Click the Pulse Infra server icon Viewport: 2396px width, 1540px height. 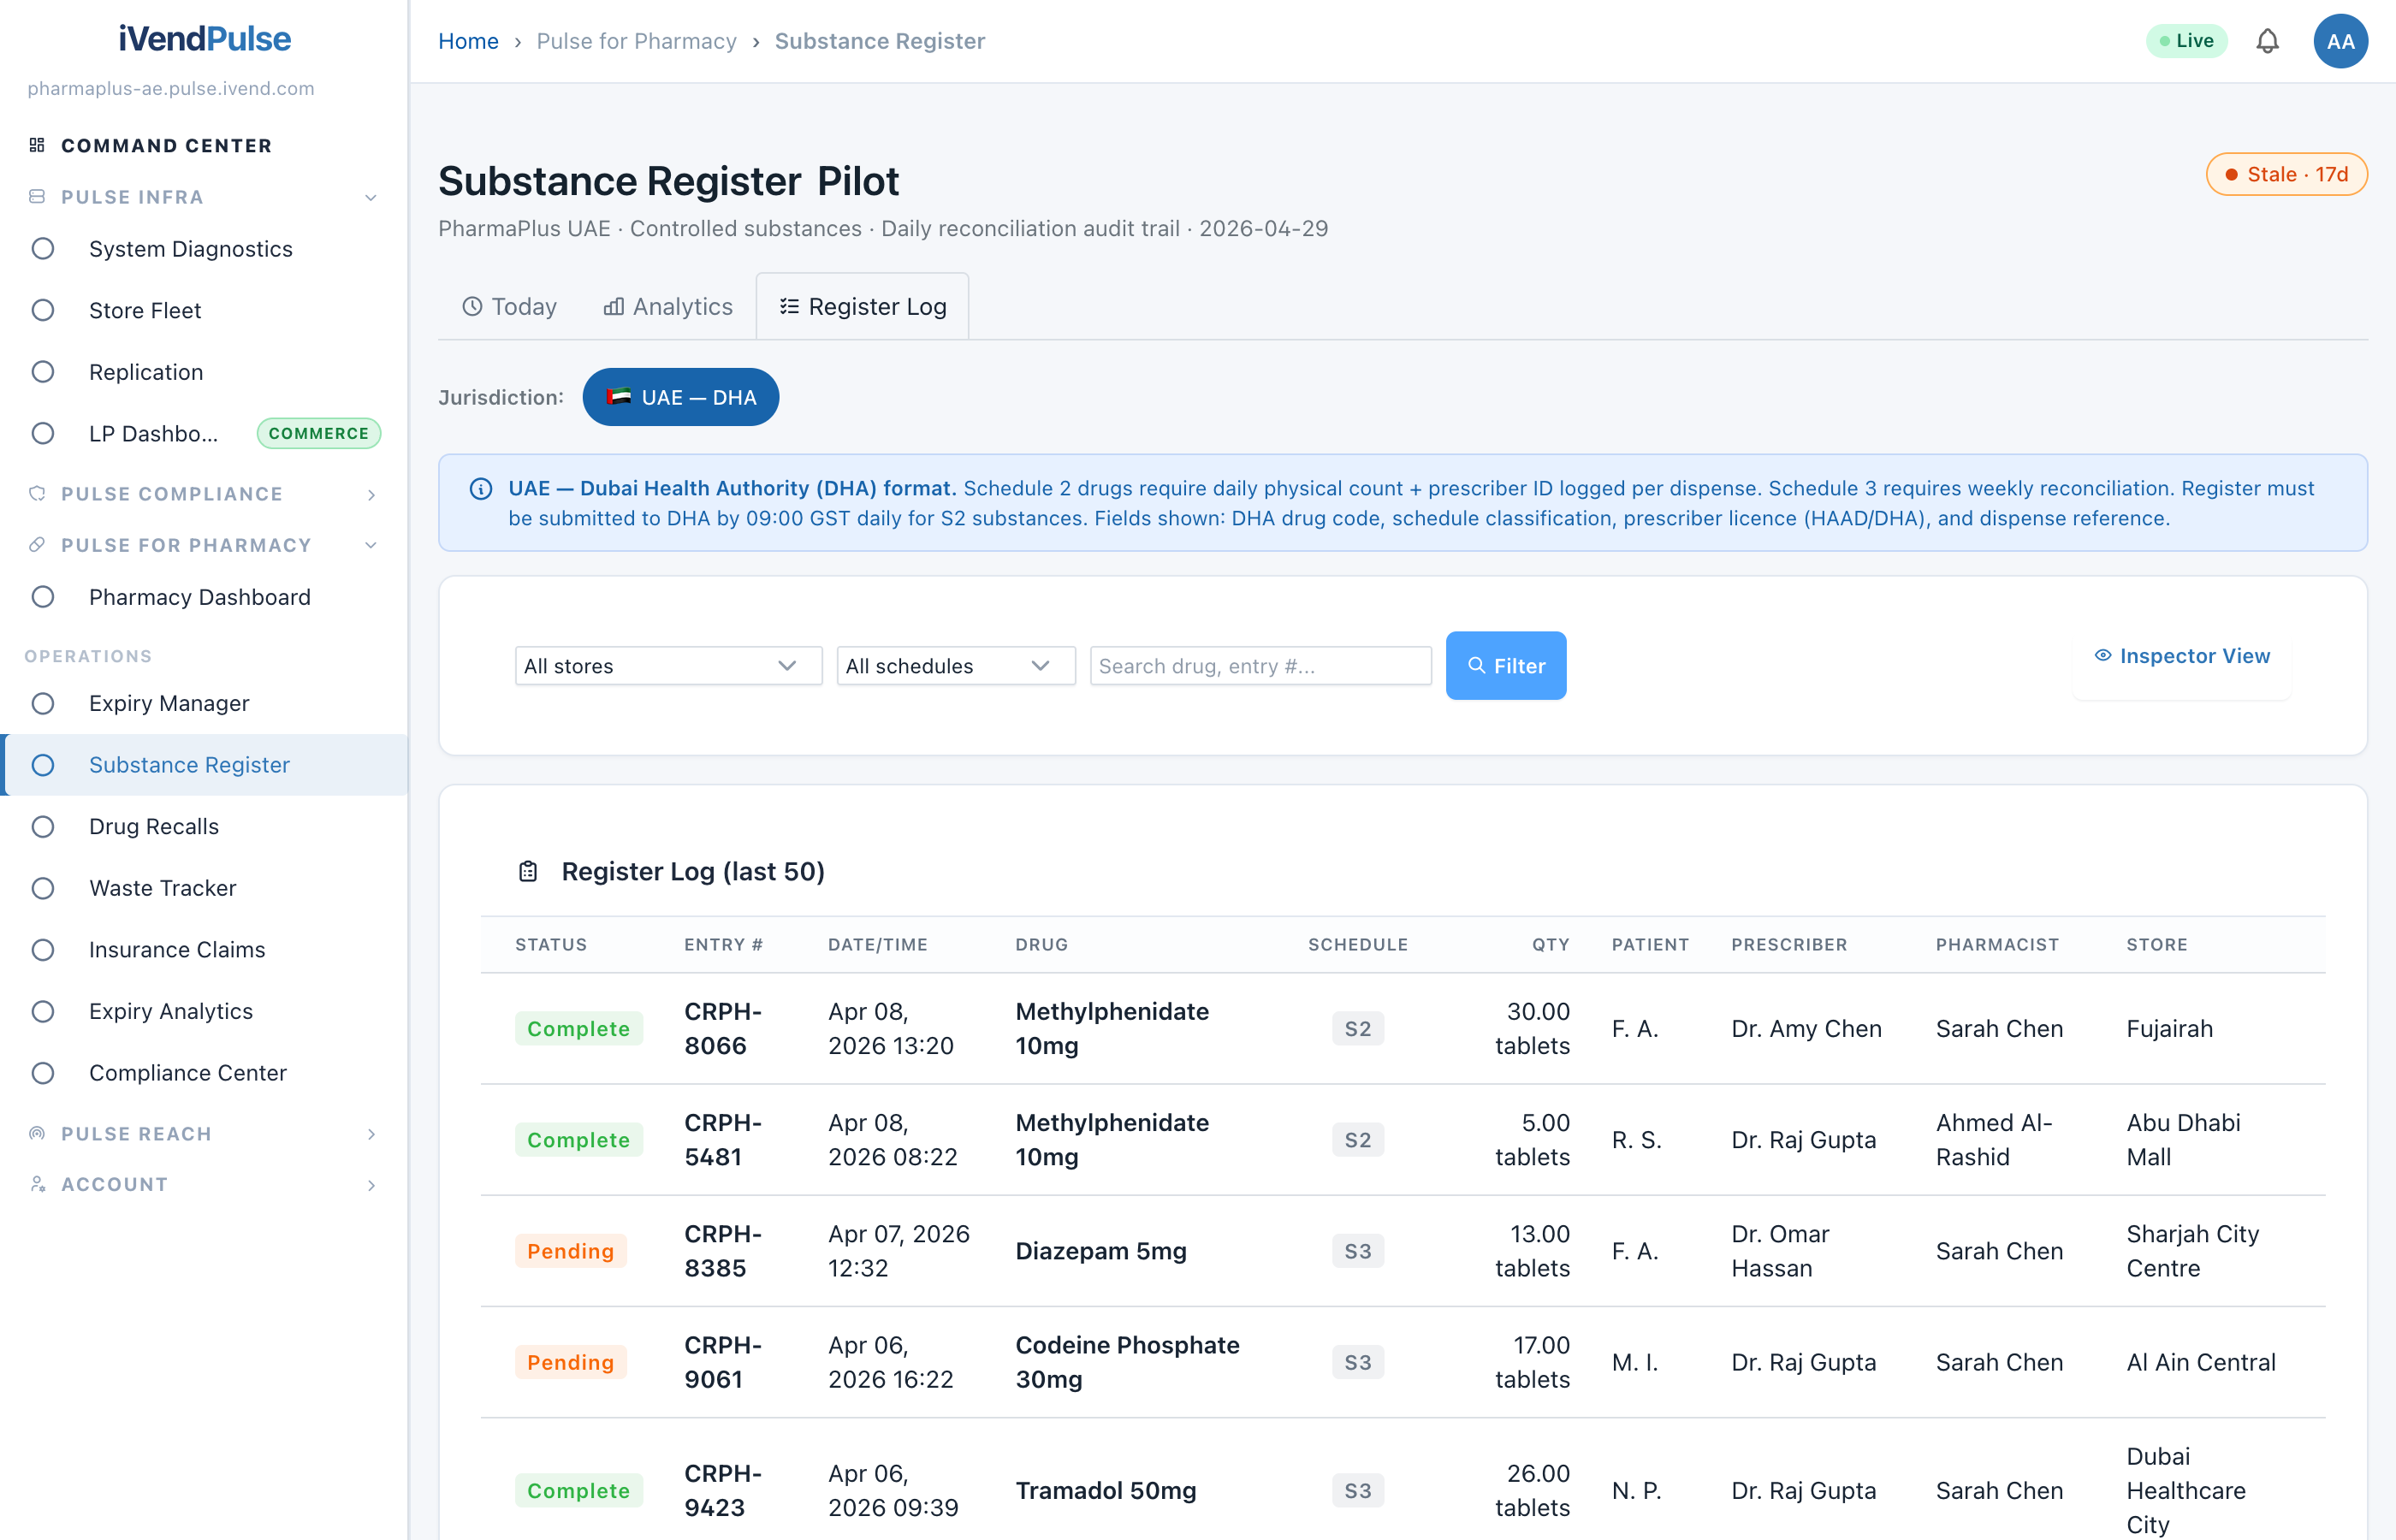pos(37,196)
